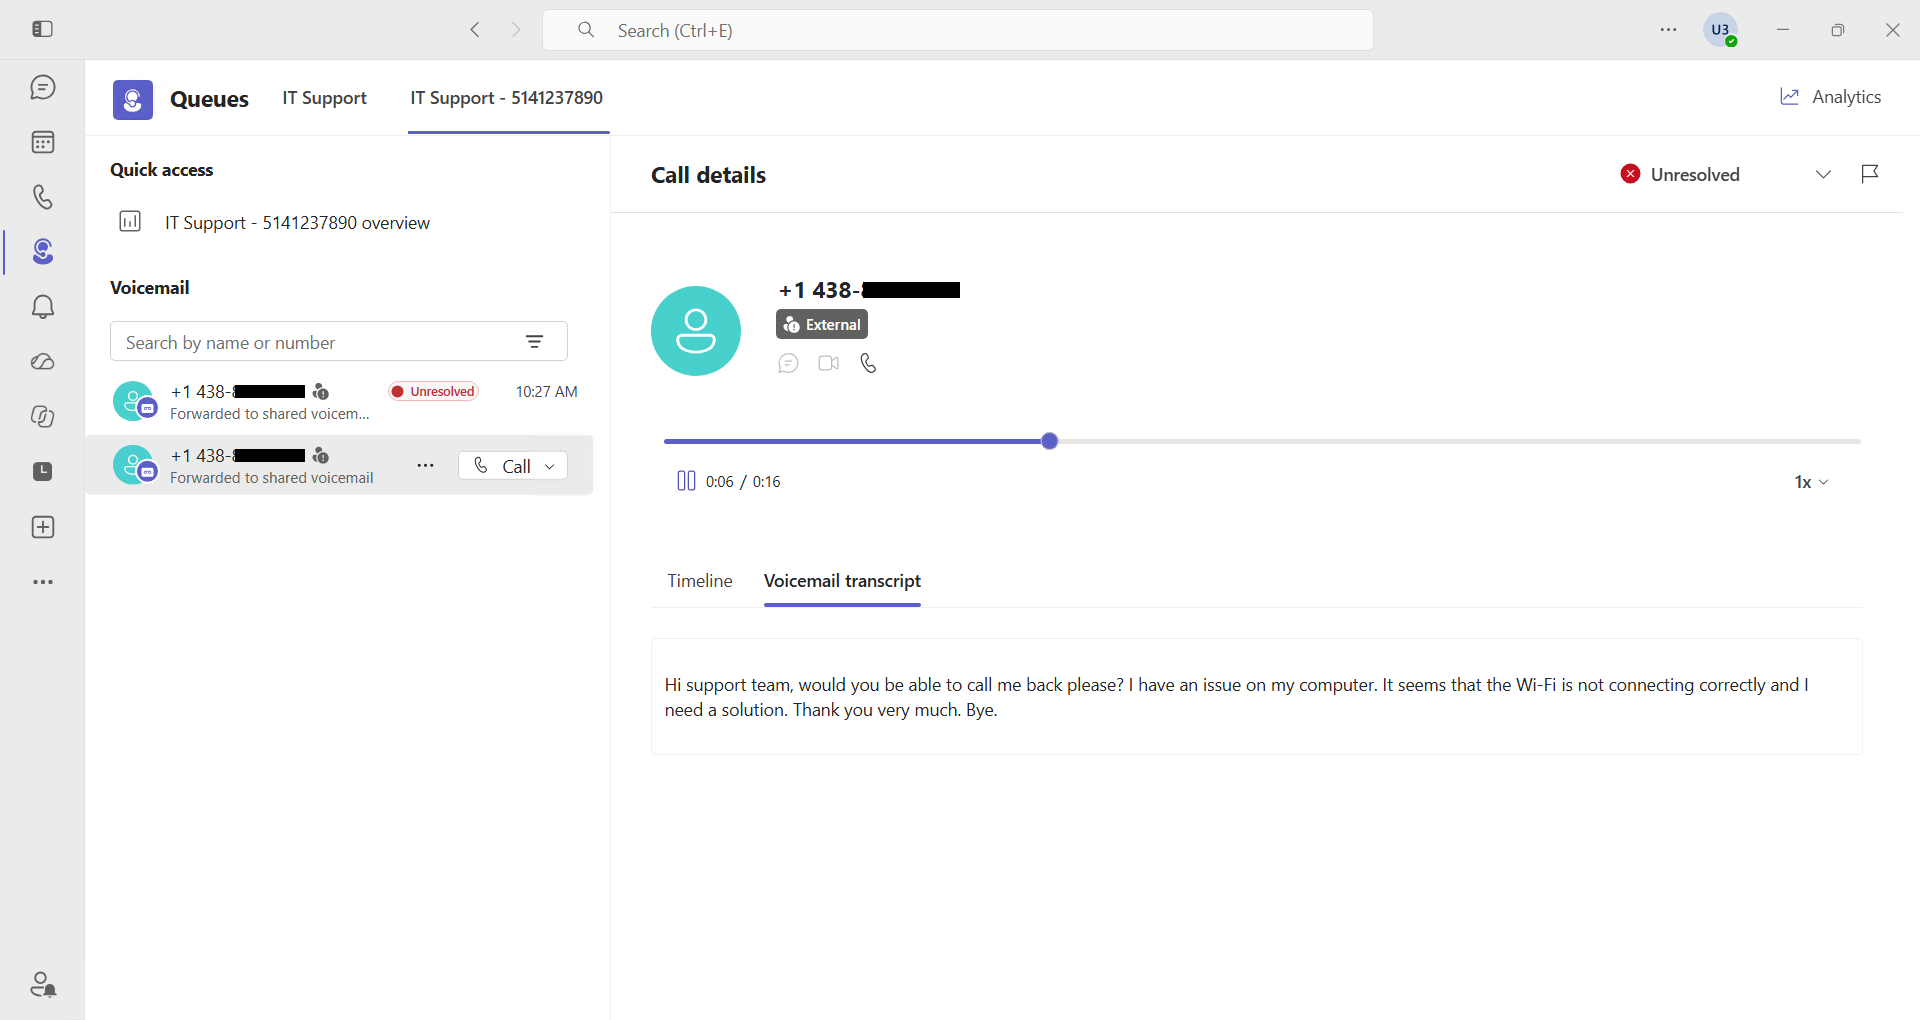Open IT Support - 5141237890 overview
Image resolution: width=1920 pixels, height=1020 pixels.
(274, 222)
